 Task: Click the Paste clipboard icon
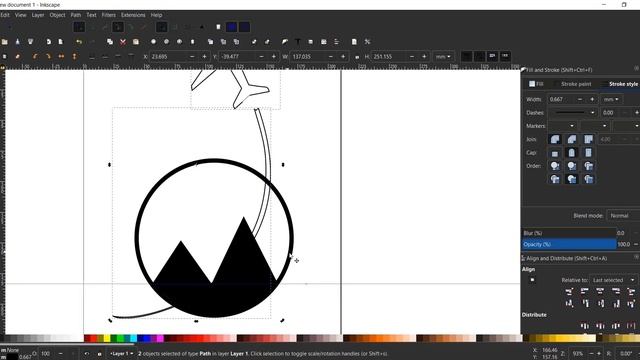point(136,42)
